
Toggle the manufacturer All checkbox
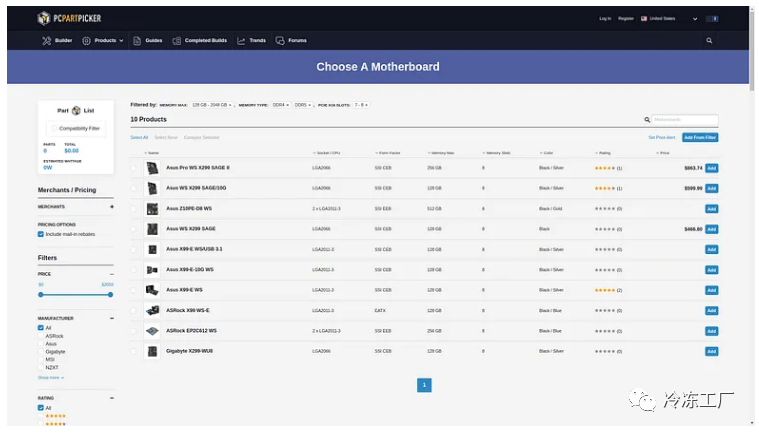tap(41, 328)
